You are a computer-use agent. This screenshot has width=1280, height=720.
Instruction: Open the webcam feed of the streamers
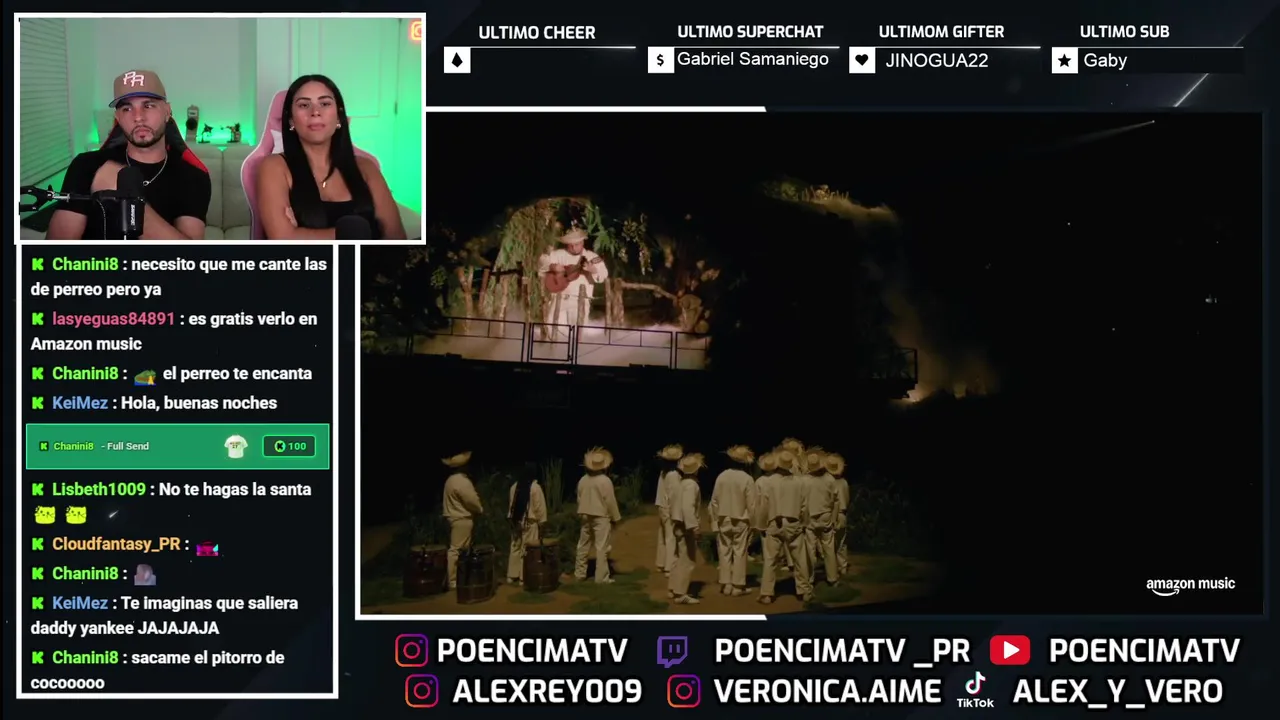click(221, 128)
